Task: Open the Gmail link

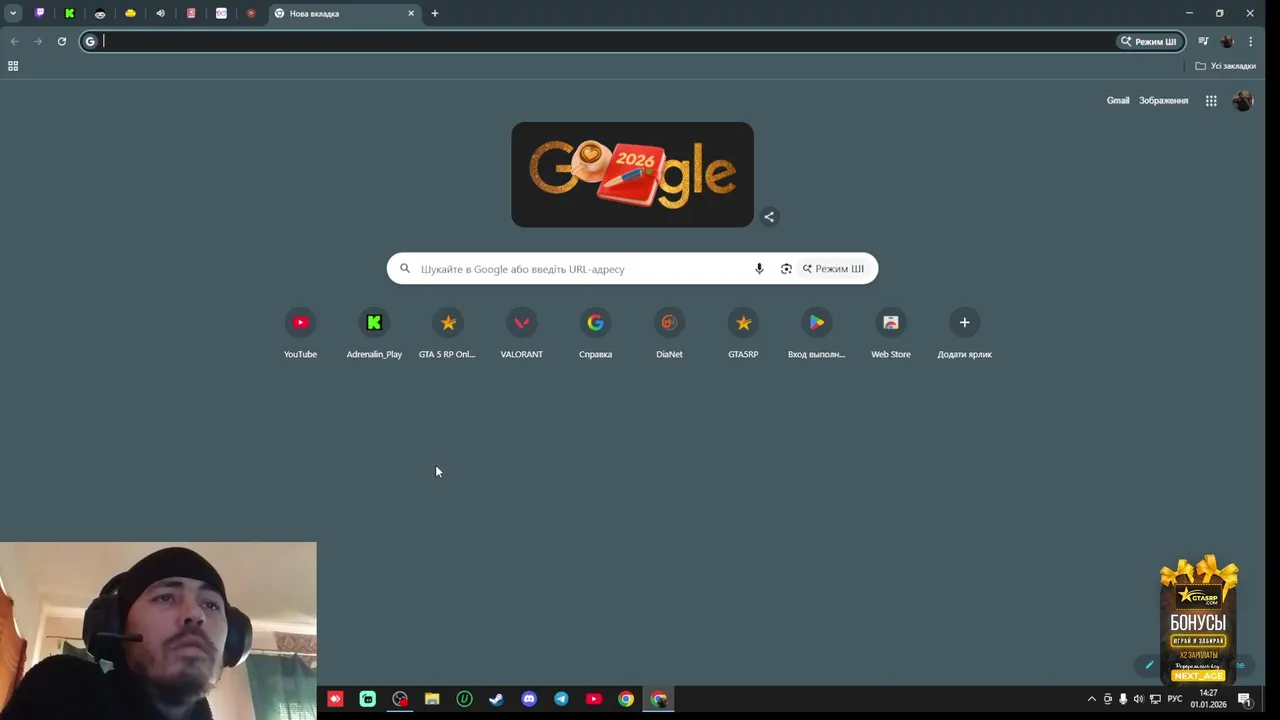Action: 1118,100
